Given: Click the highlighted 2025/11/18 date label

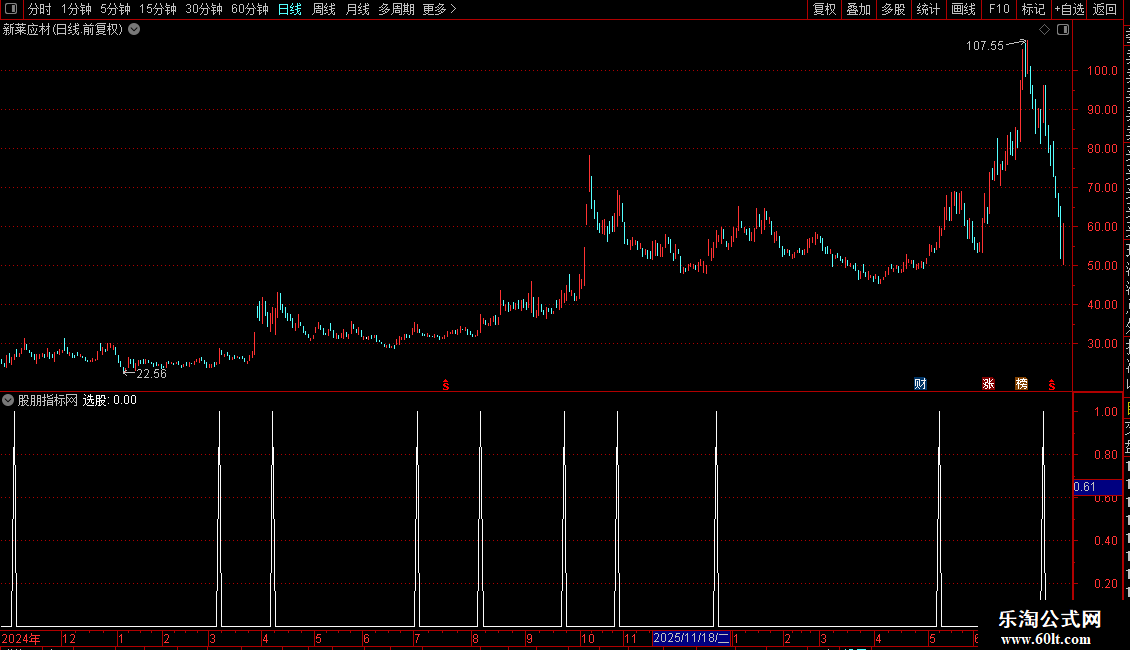Looking at the screenshot, I should [691, 638].
